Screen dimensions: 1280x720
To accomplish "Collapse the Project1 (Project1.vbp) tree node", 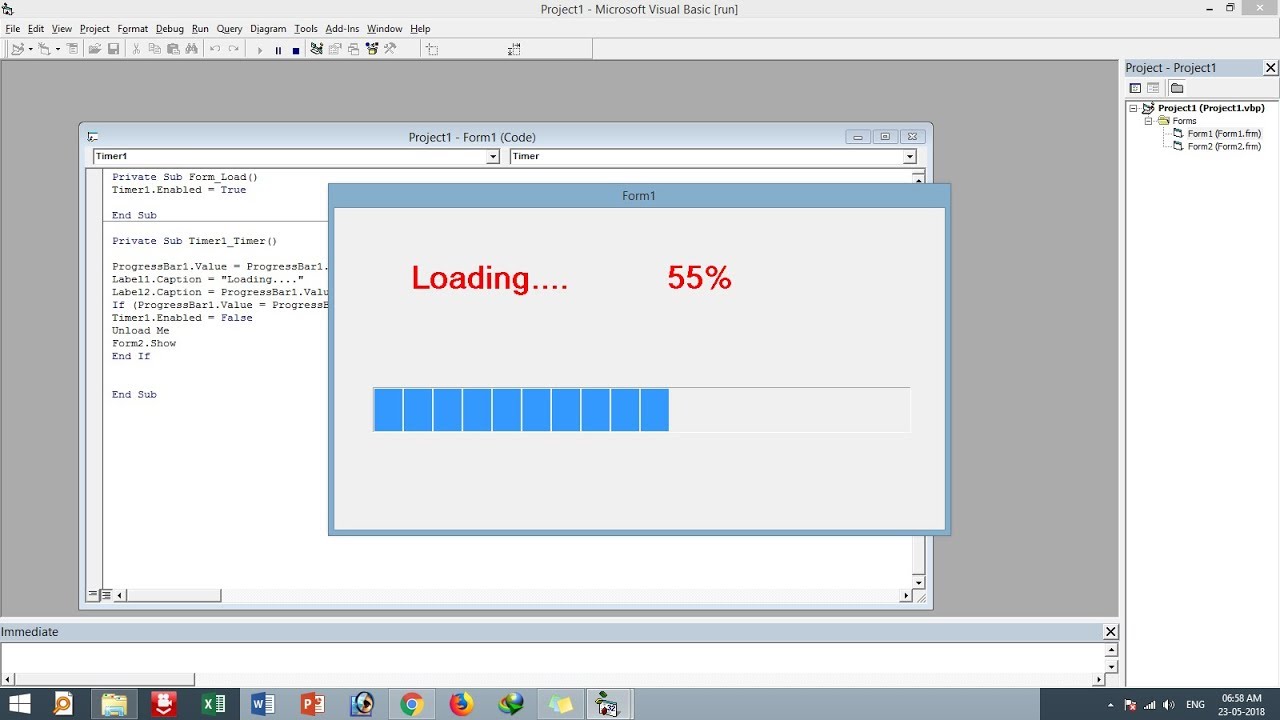I will click(x=1133, y=108).
